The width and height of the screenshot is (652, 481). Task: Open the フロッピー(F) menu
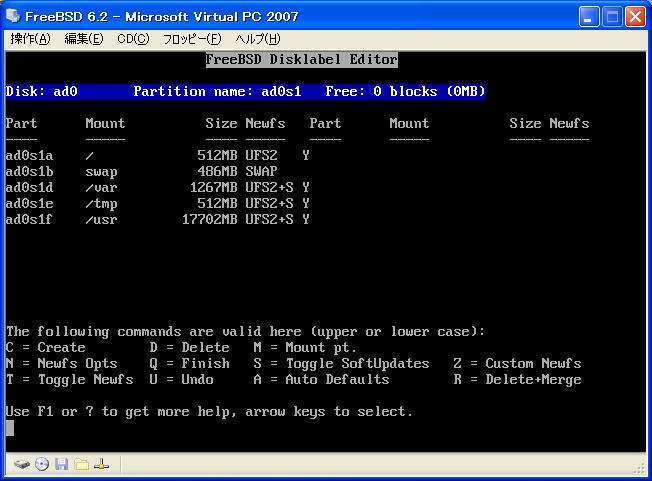point(192,39)
